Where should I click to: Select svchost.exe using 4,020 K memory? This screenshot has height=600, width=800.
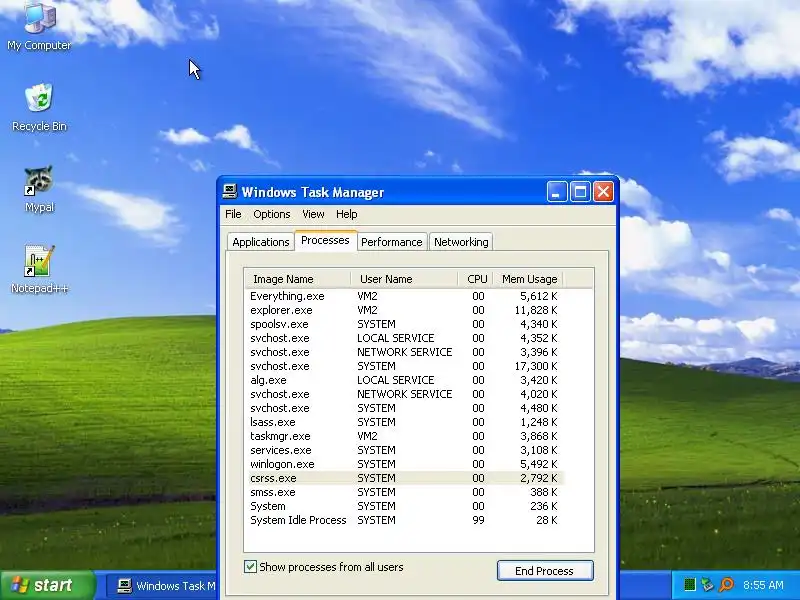pyautogui.click(x=404, y=394)
